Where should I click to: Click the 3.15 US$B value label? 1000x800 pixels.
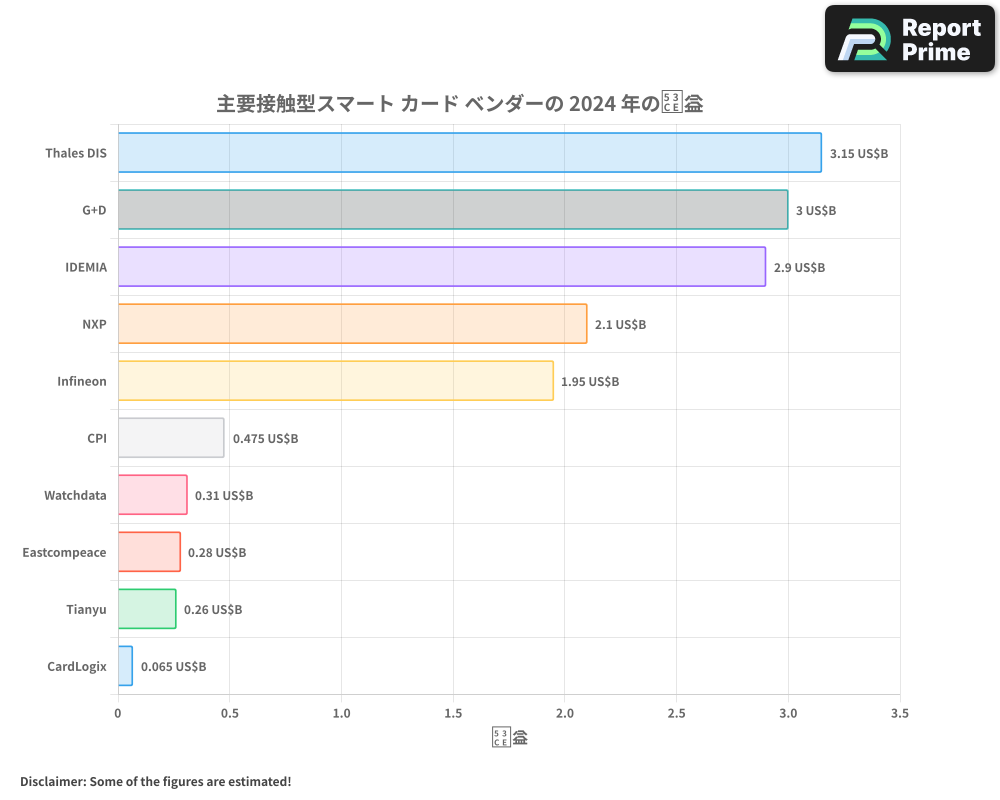click(859, 153)
